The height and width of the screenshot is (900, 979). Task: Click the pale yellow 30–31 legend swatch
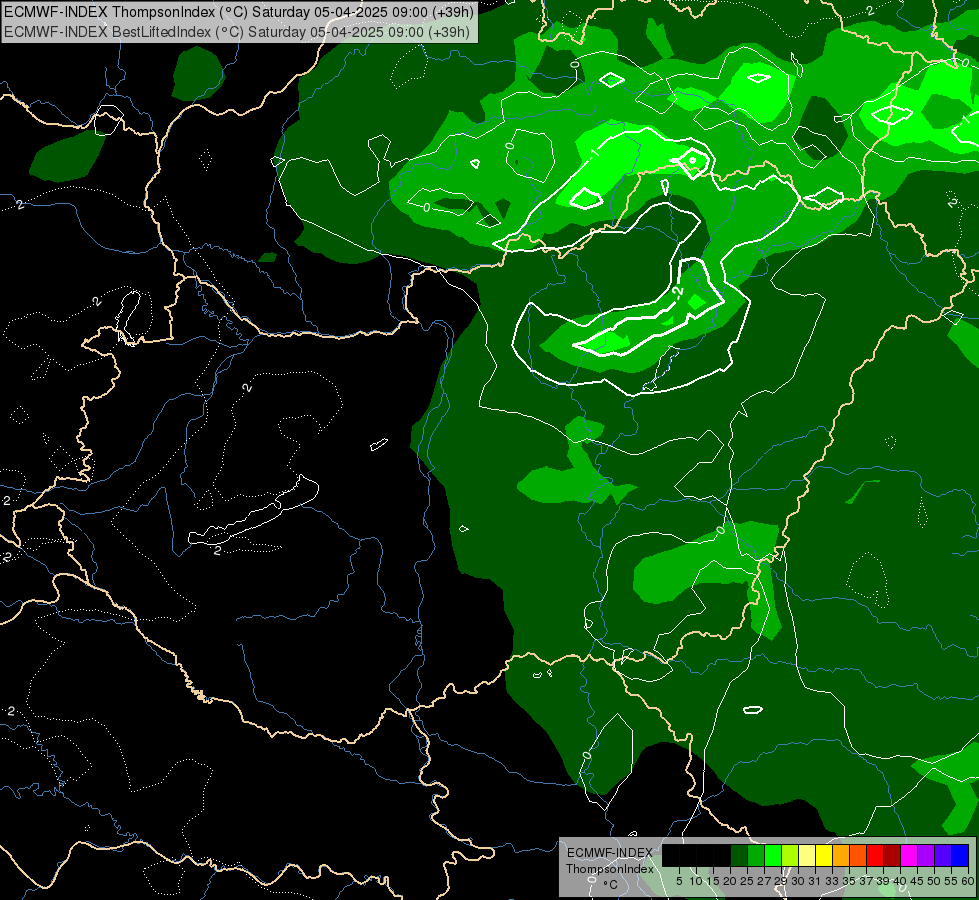tap(807, 855)
